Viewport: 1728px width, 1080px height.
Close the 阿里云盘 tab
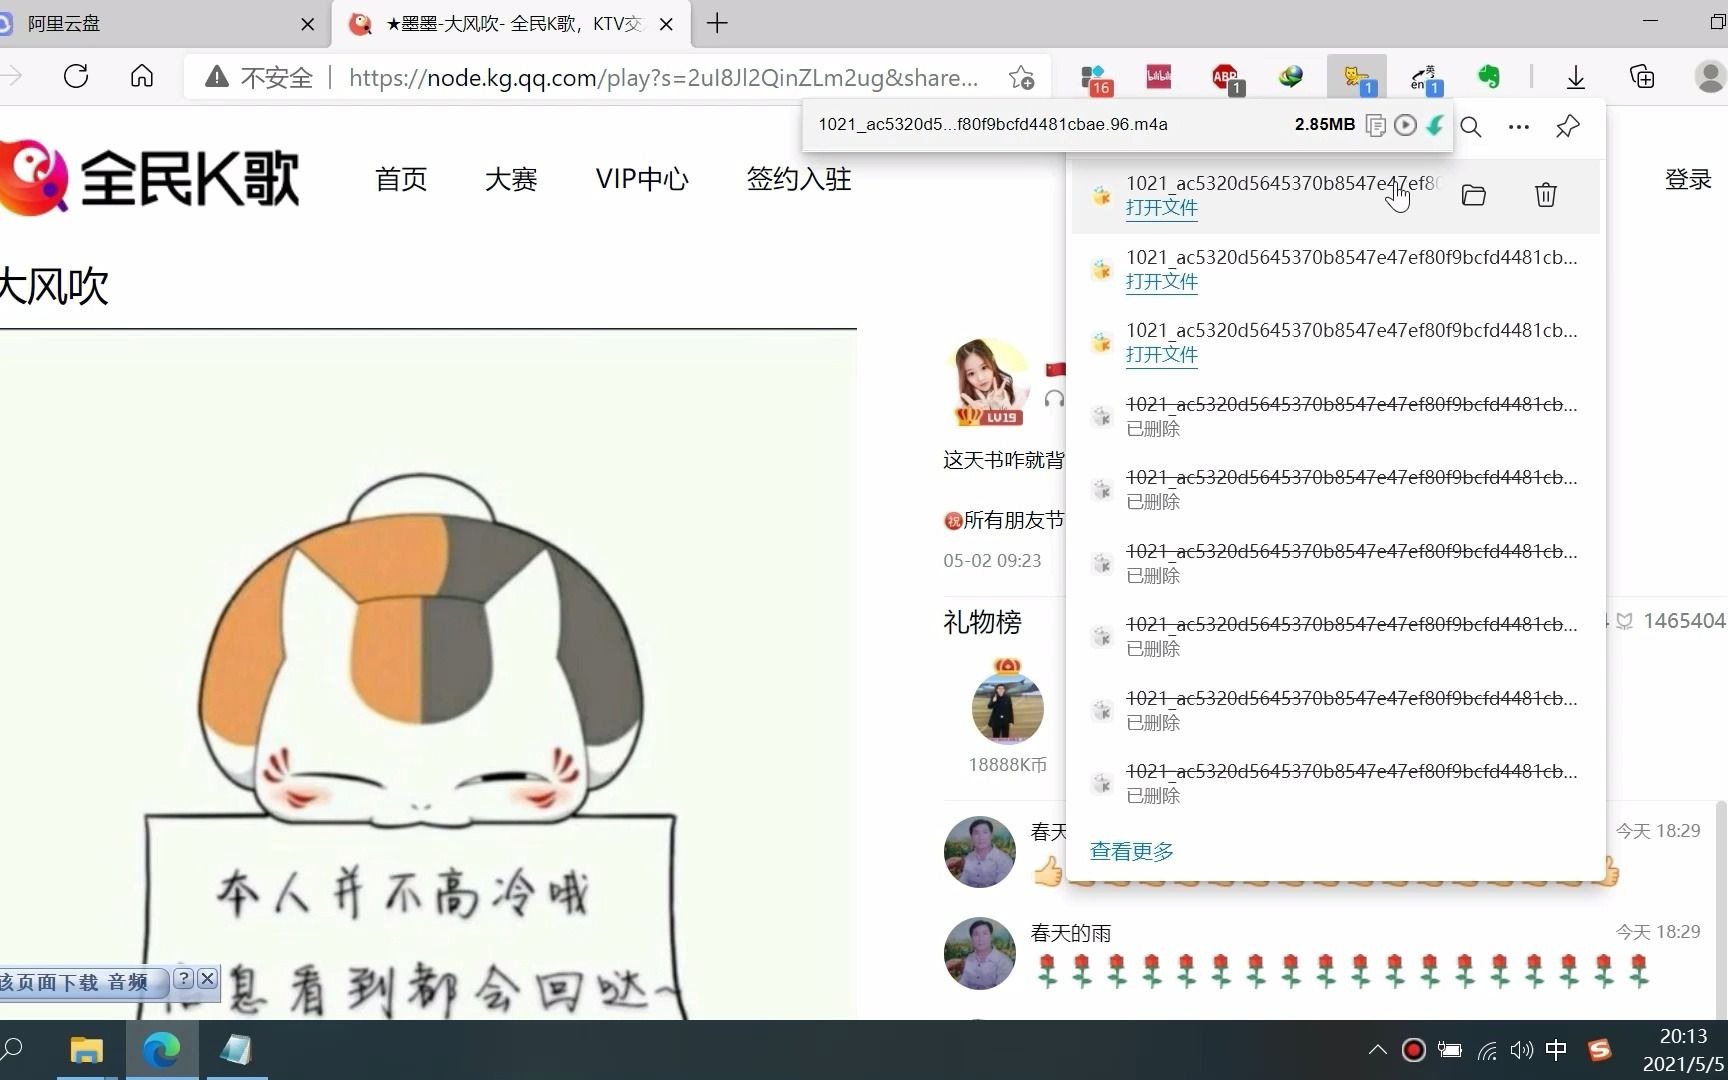pos(308,25)
